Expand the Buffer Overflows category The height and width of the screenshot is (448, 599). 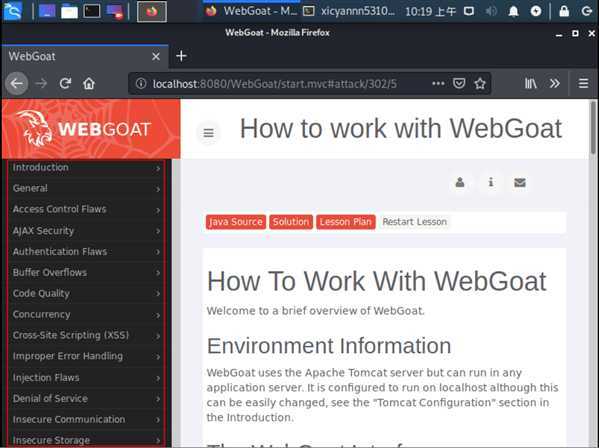coord(87,273)
